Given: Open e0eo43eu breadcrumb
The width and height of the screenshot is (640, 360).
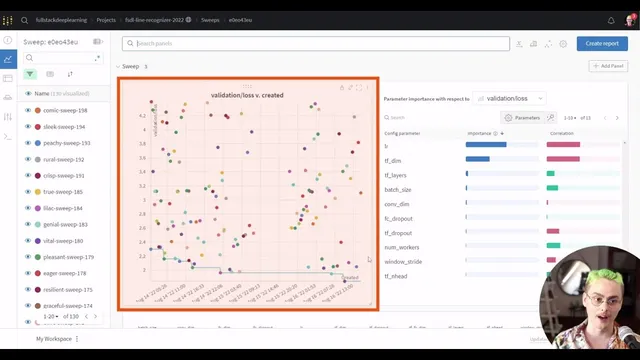Looking at the screenshot, I should pyautogui.click(x=240, y=20).
